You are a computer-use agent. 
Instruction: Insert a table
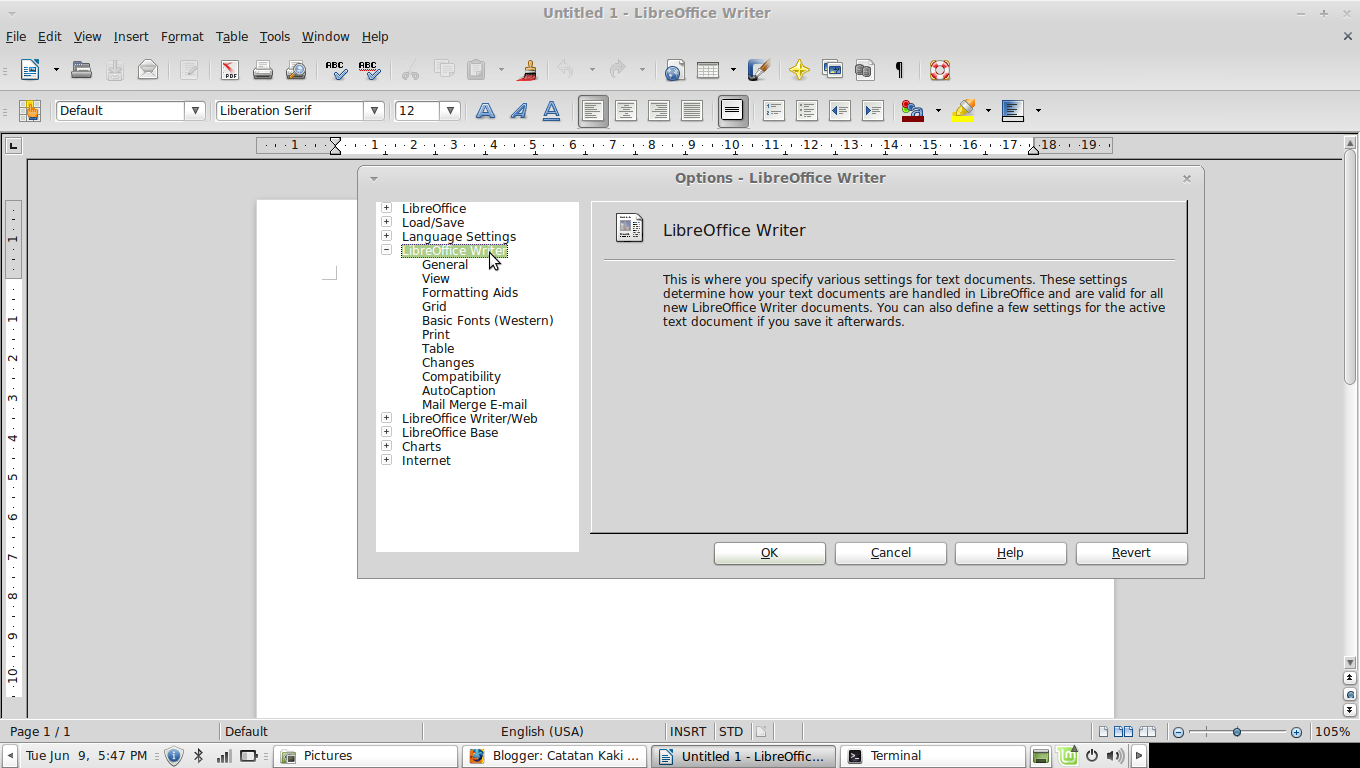[x=707, y=70]
